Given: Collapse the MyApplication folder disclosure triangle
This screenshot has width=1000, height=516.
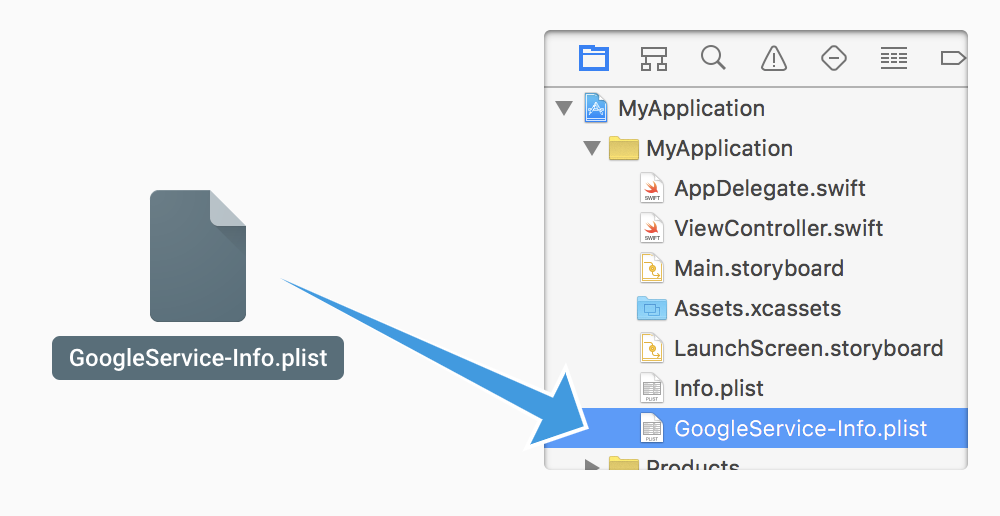Looking at the screenshot, I should click(x=592, y=148).
